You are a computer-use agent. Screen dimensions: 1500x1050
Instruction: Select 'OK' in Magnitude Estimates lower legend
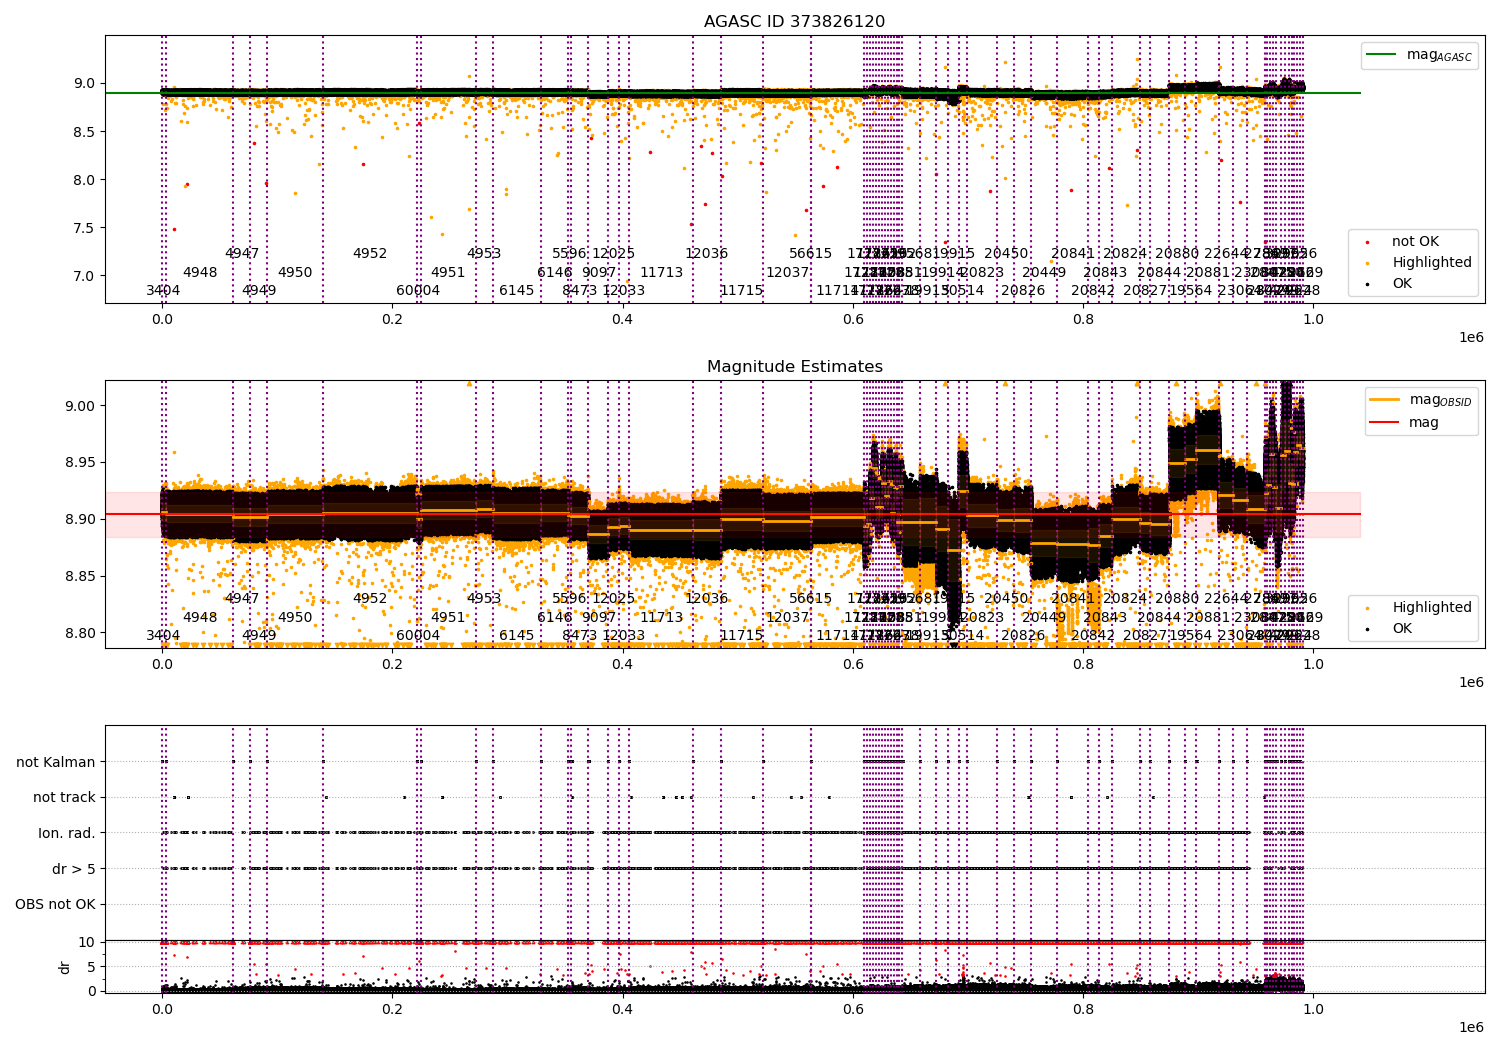[1403, 628]
